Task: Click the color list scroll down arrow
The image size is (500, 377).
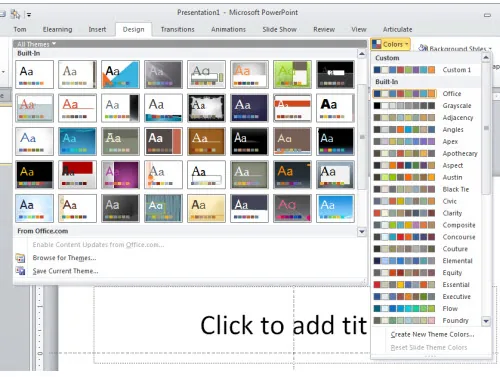Action: tap(486, 321)
